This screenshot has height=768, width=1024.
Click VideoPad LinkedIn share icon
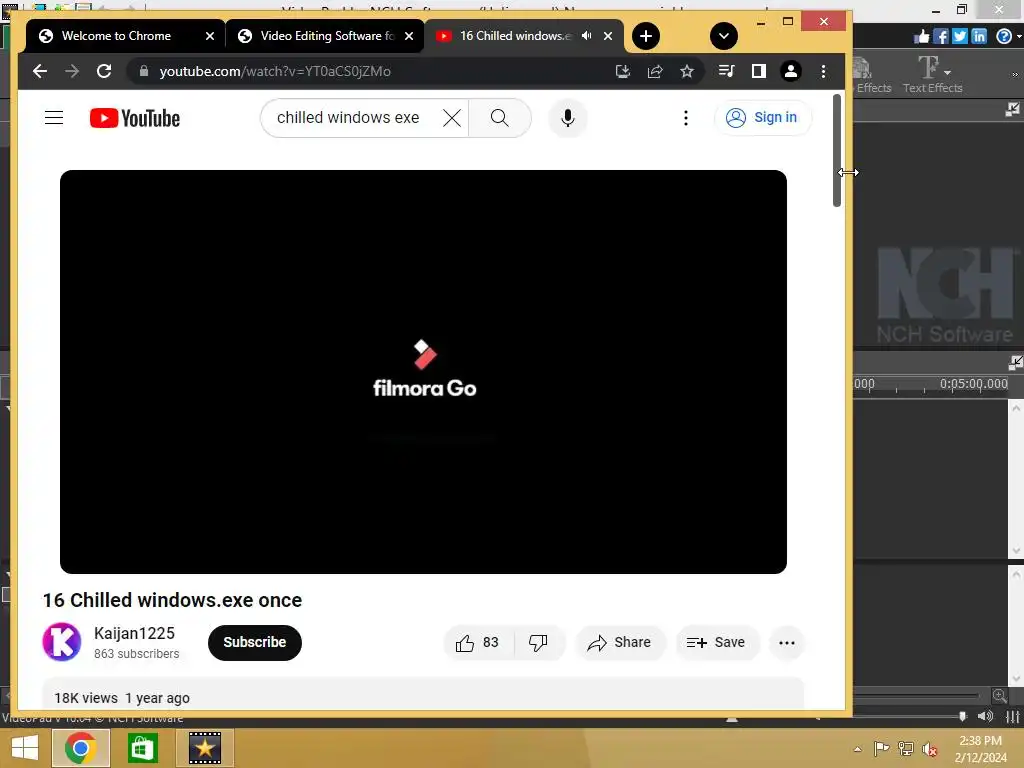[978, 36]
